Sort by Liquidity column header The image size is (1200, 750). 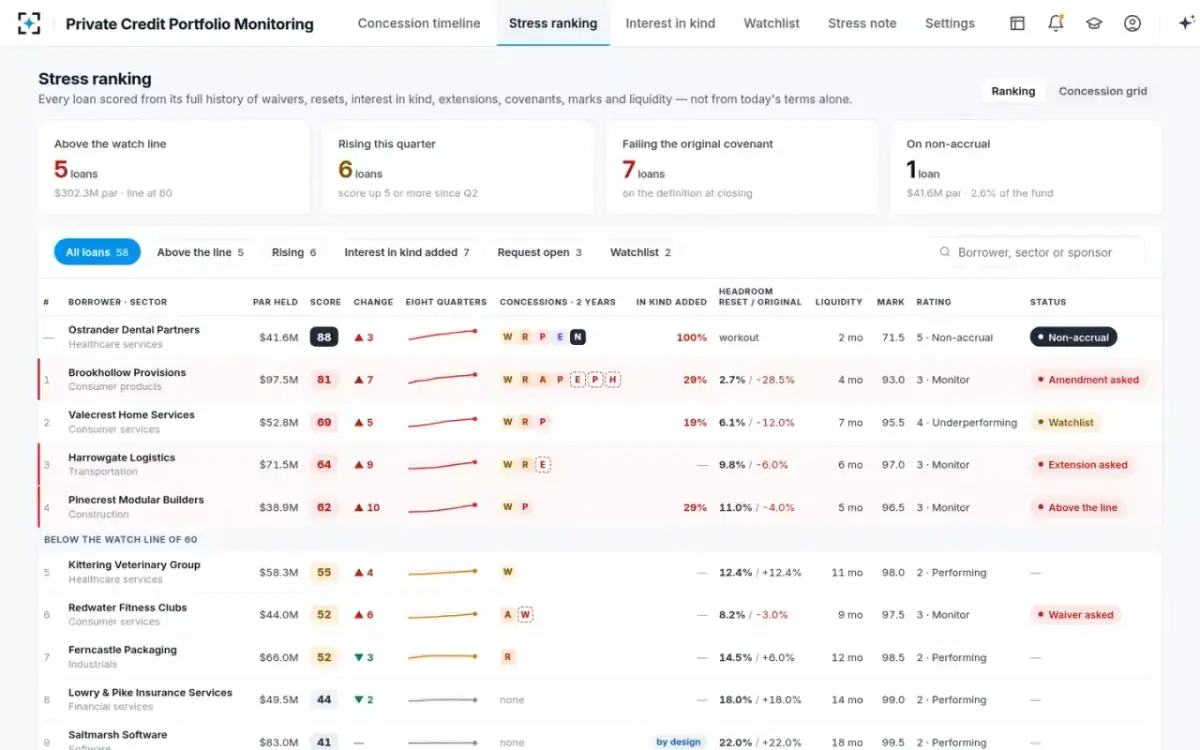click(838, 302)
